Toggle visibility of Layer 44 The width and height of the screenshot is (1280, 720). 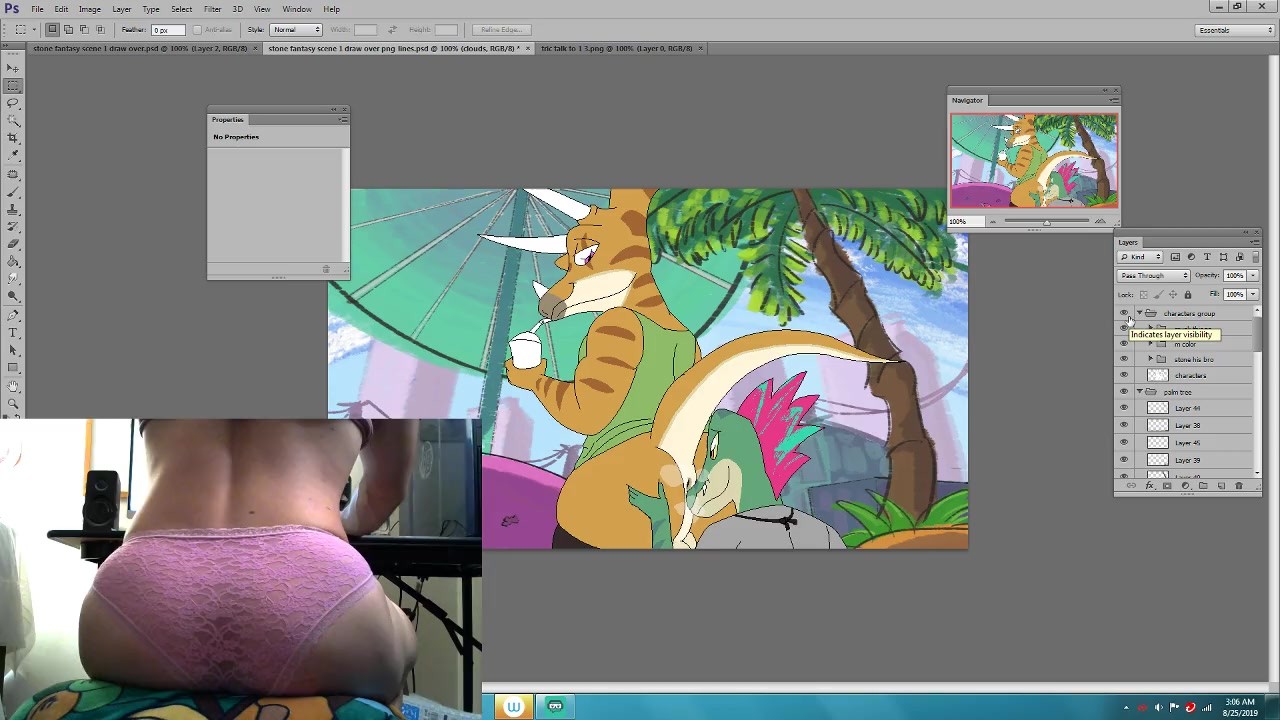click(1124, 408)
